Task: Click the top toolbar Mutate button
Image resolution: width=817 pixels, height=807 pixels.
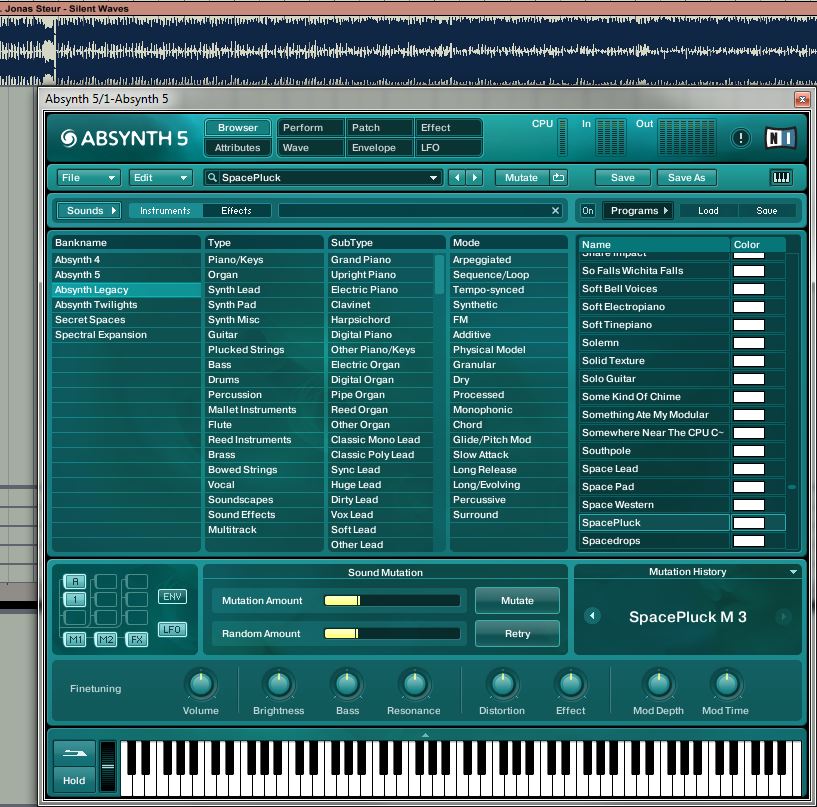Action: coord(521,178)
